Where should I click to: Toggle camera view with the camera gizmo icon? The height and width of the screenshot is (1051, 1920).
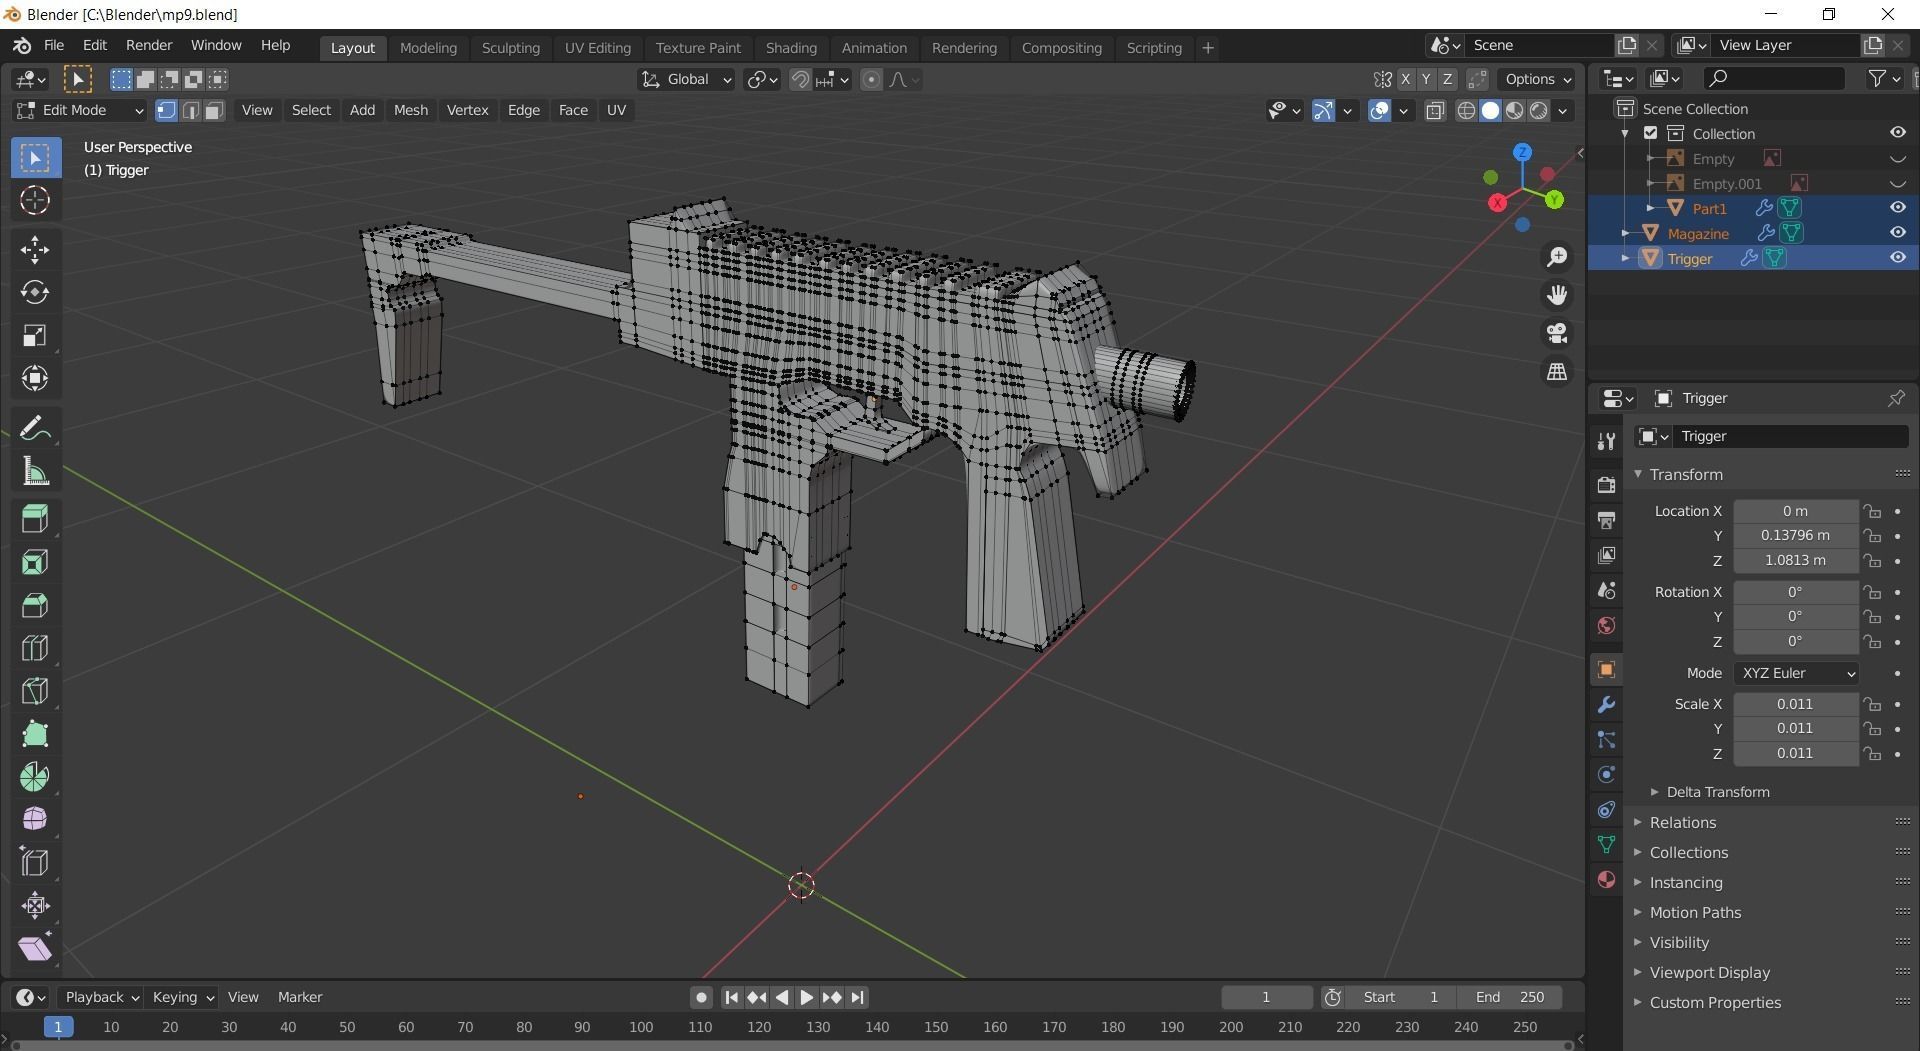[1557, 333]
